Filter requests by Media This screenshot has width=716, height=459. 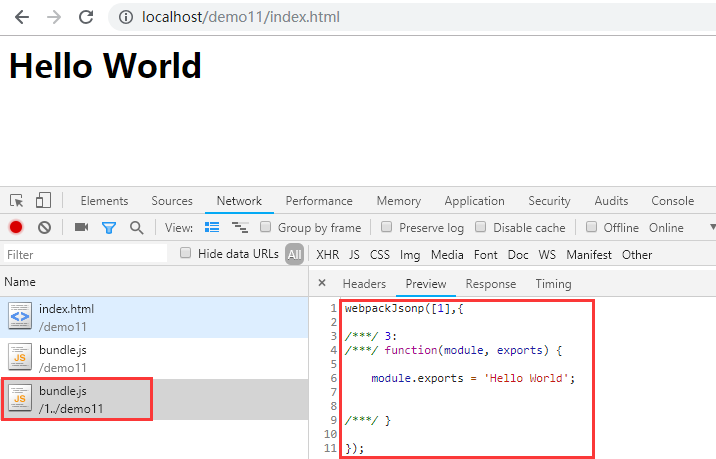click(x=447, y=254)
